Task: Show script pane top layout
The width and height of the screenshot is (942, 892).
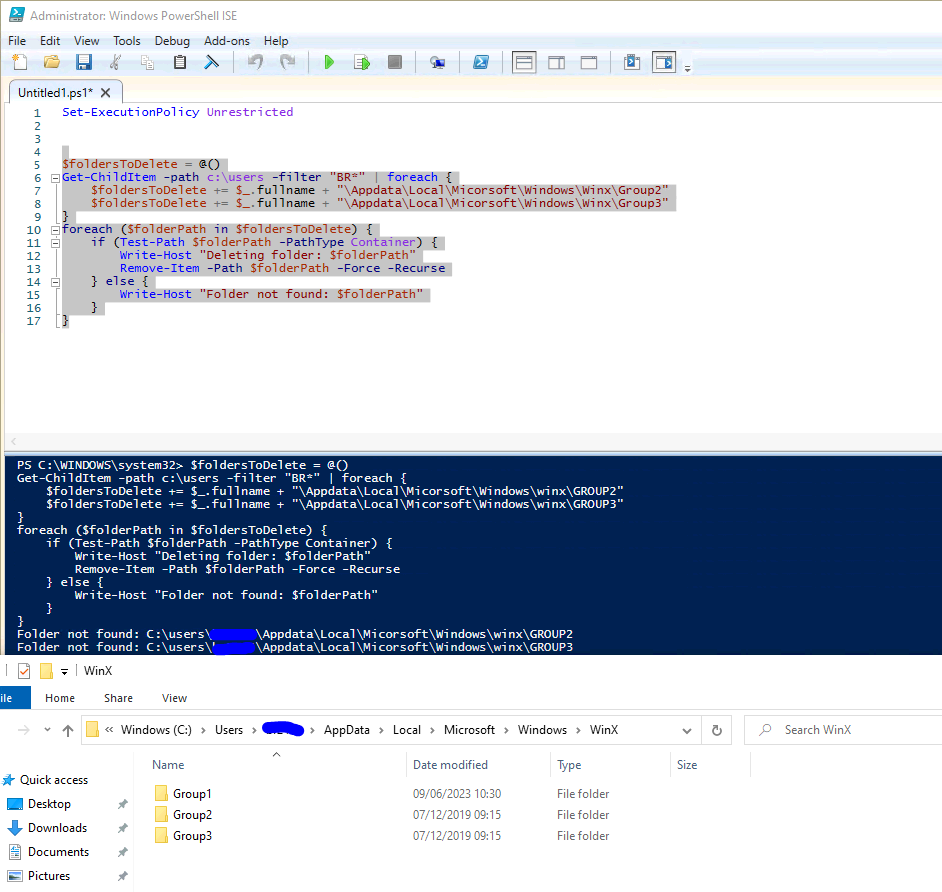Action: (524, 62)
